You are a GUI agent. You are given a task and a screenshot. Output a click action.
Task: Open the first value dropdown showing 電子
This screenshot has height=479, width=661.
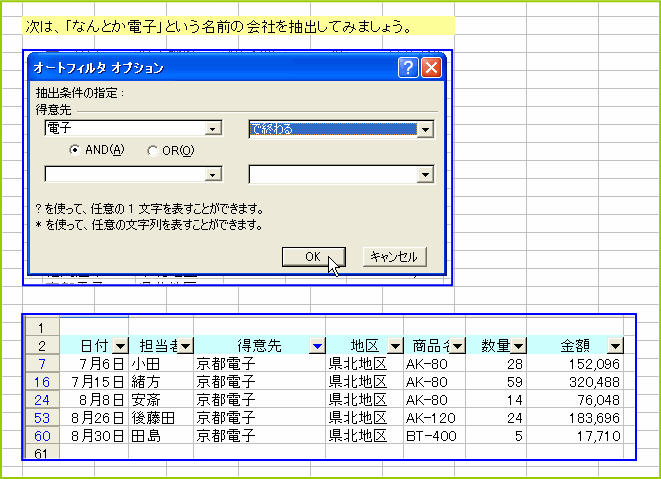click(213, 128)
